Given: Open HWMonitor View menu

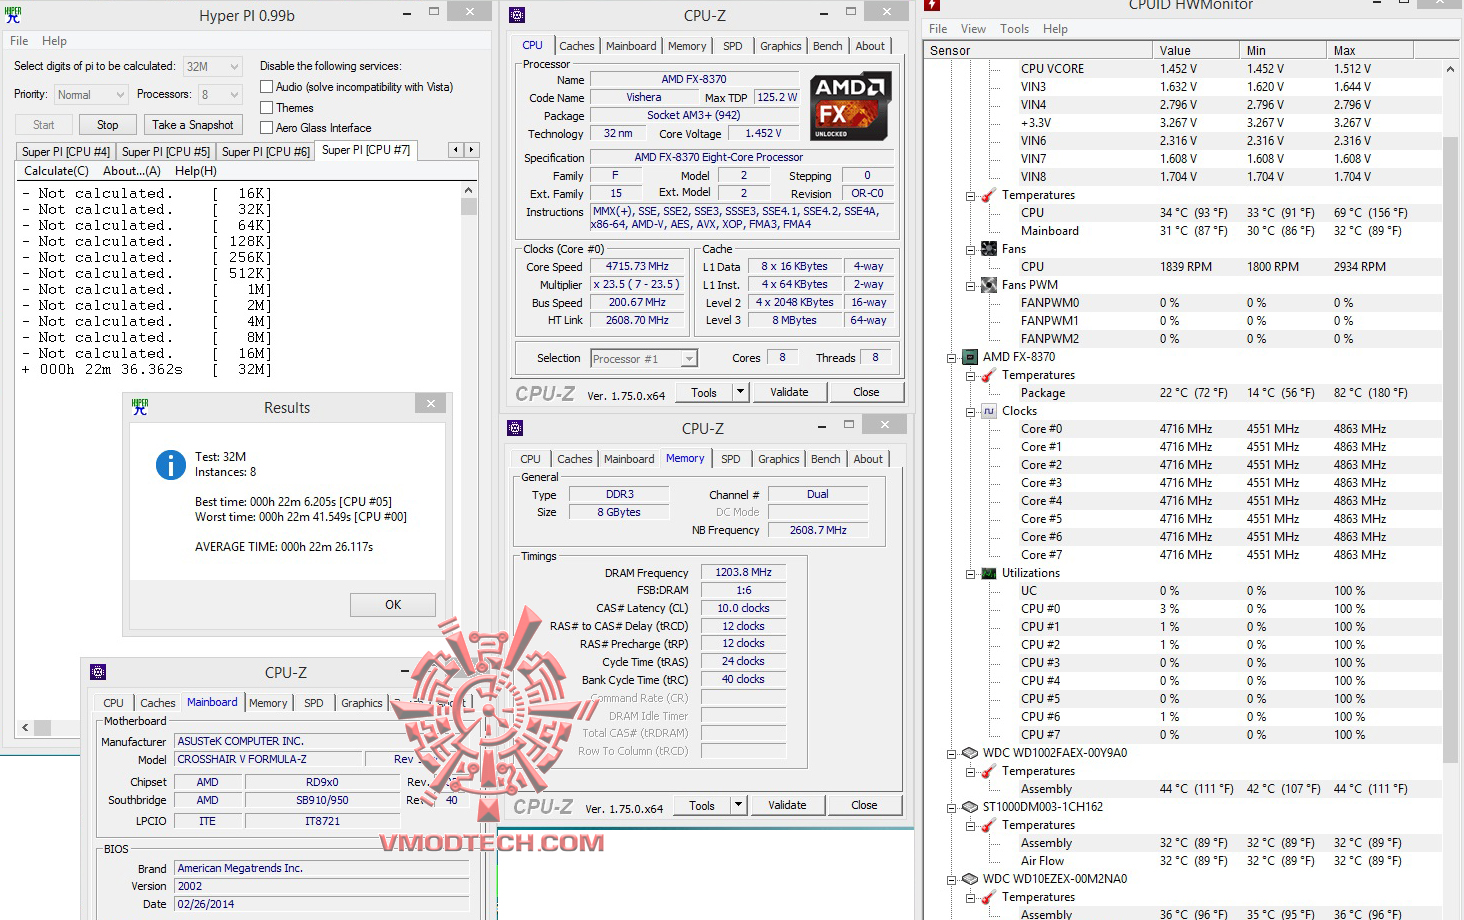Looking at the screenshot, I should (973, 29).
